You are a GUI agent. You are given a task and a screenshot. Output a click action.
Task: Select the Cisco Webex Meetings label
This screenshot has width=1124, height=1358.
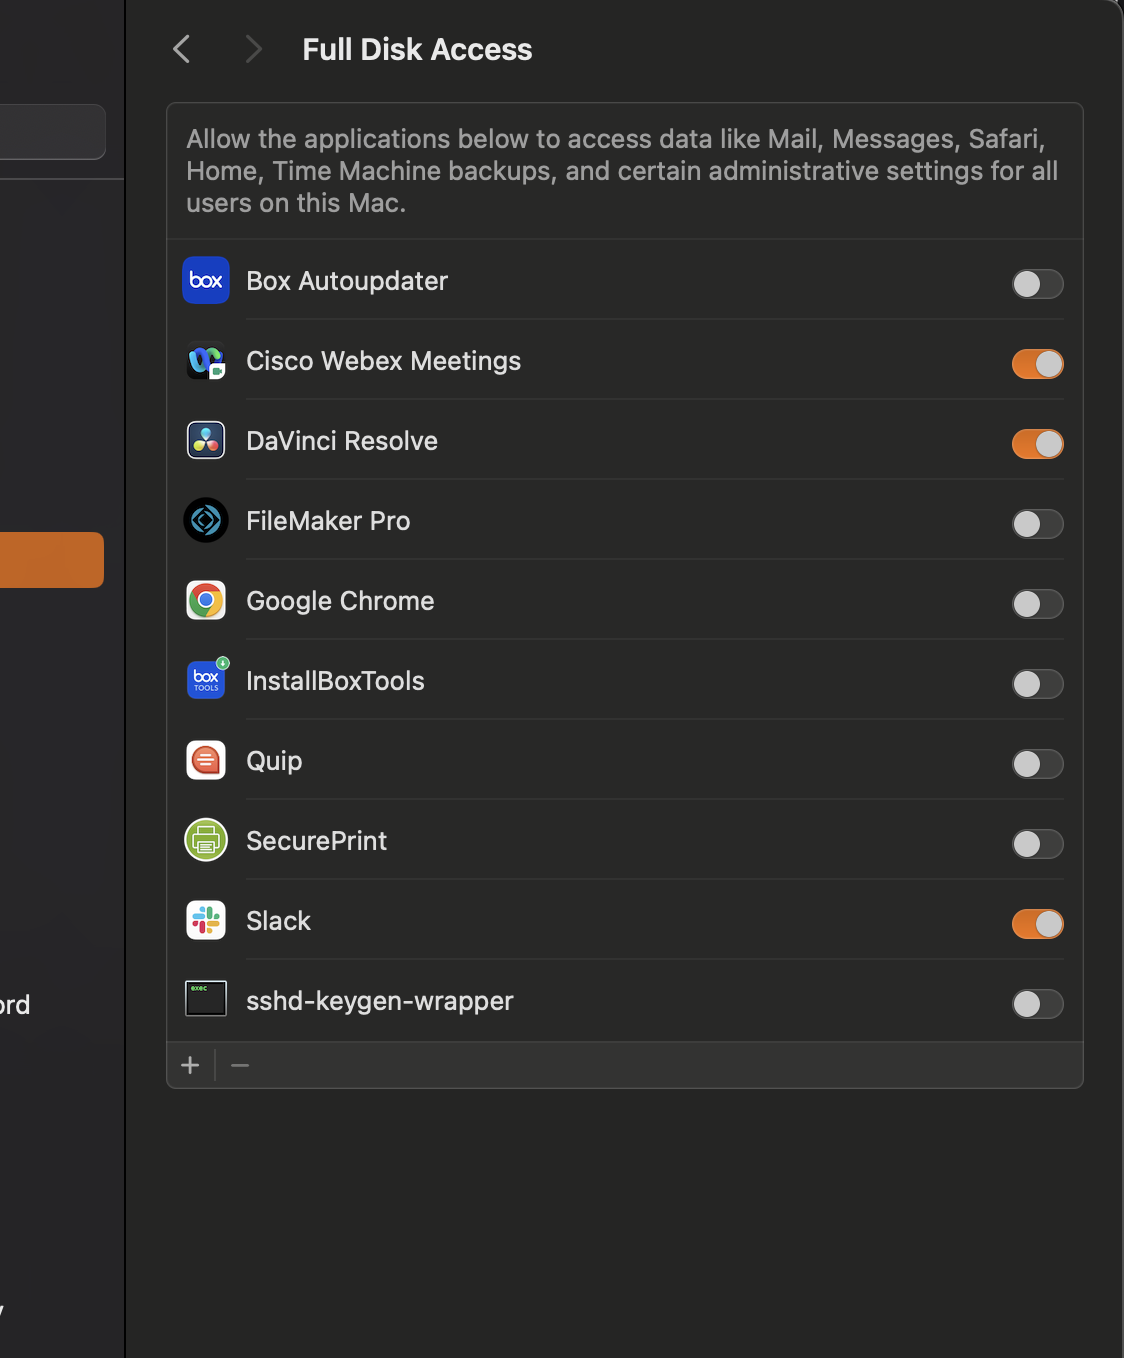tap(384, 361)
